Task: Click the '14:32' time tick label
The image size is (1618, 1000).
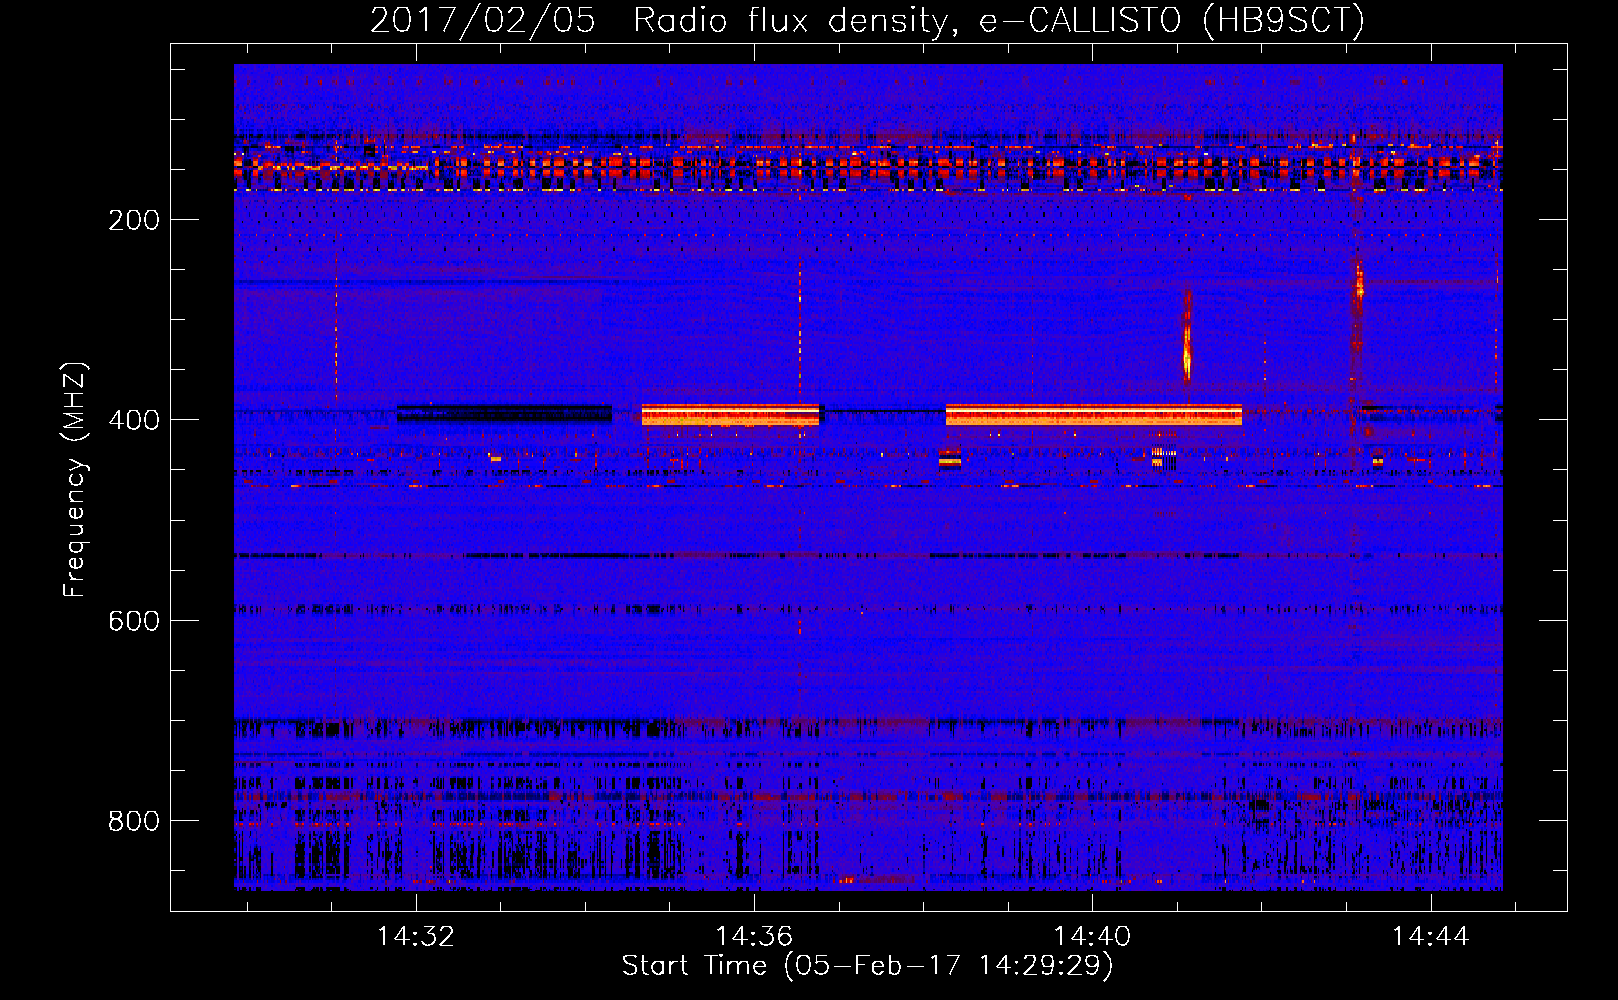Action: coord(415,936)
